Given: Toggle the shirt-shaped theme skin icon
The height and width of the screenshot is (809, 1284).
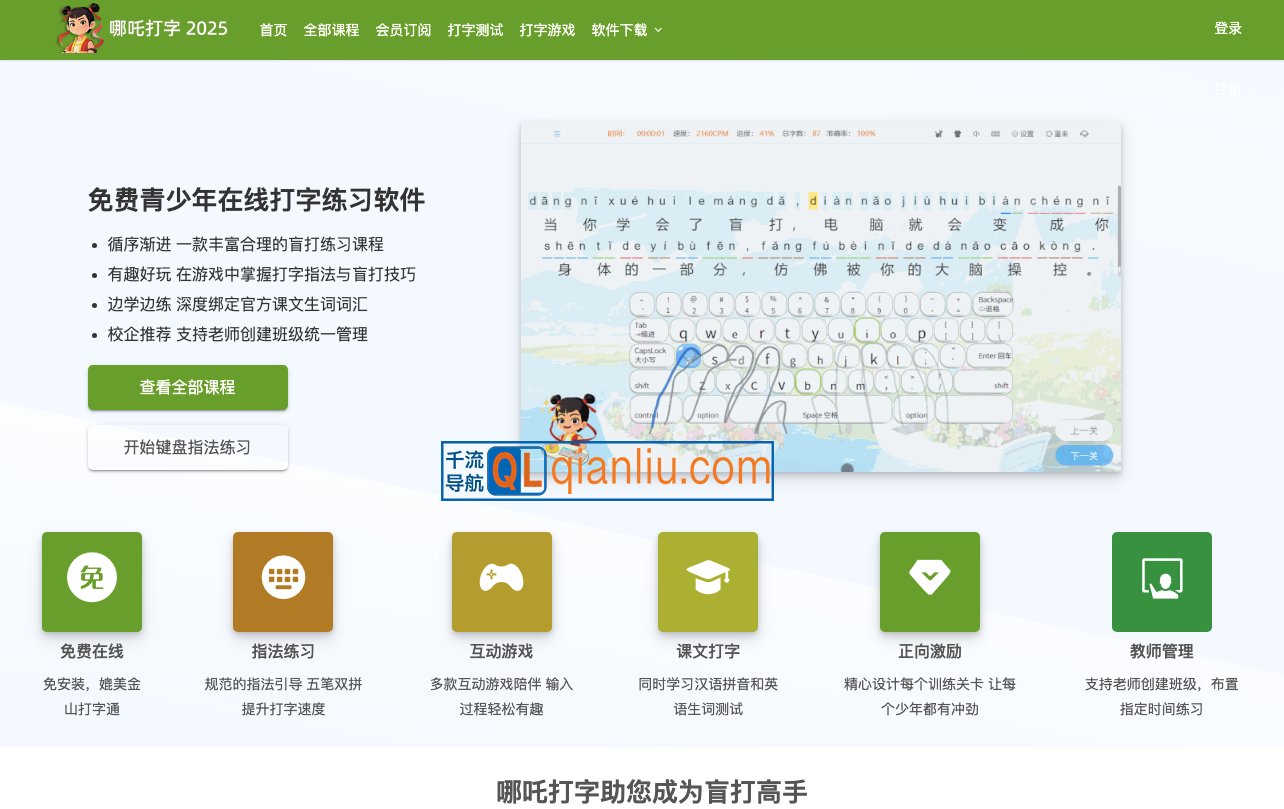Looking at the screenshot, I should [958, 133].
